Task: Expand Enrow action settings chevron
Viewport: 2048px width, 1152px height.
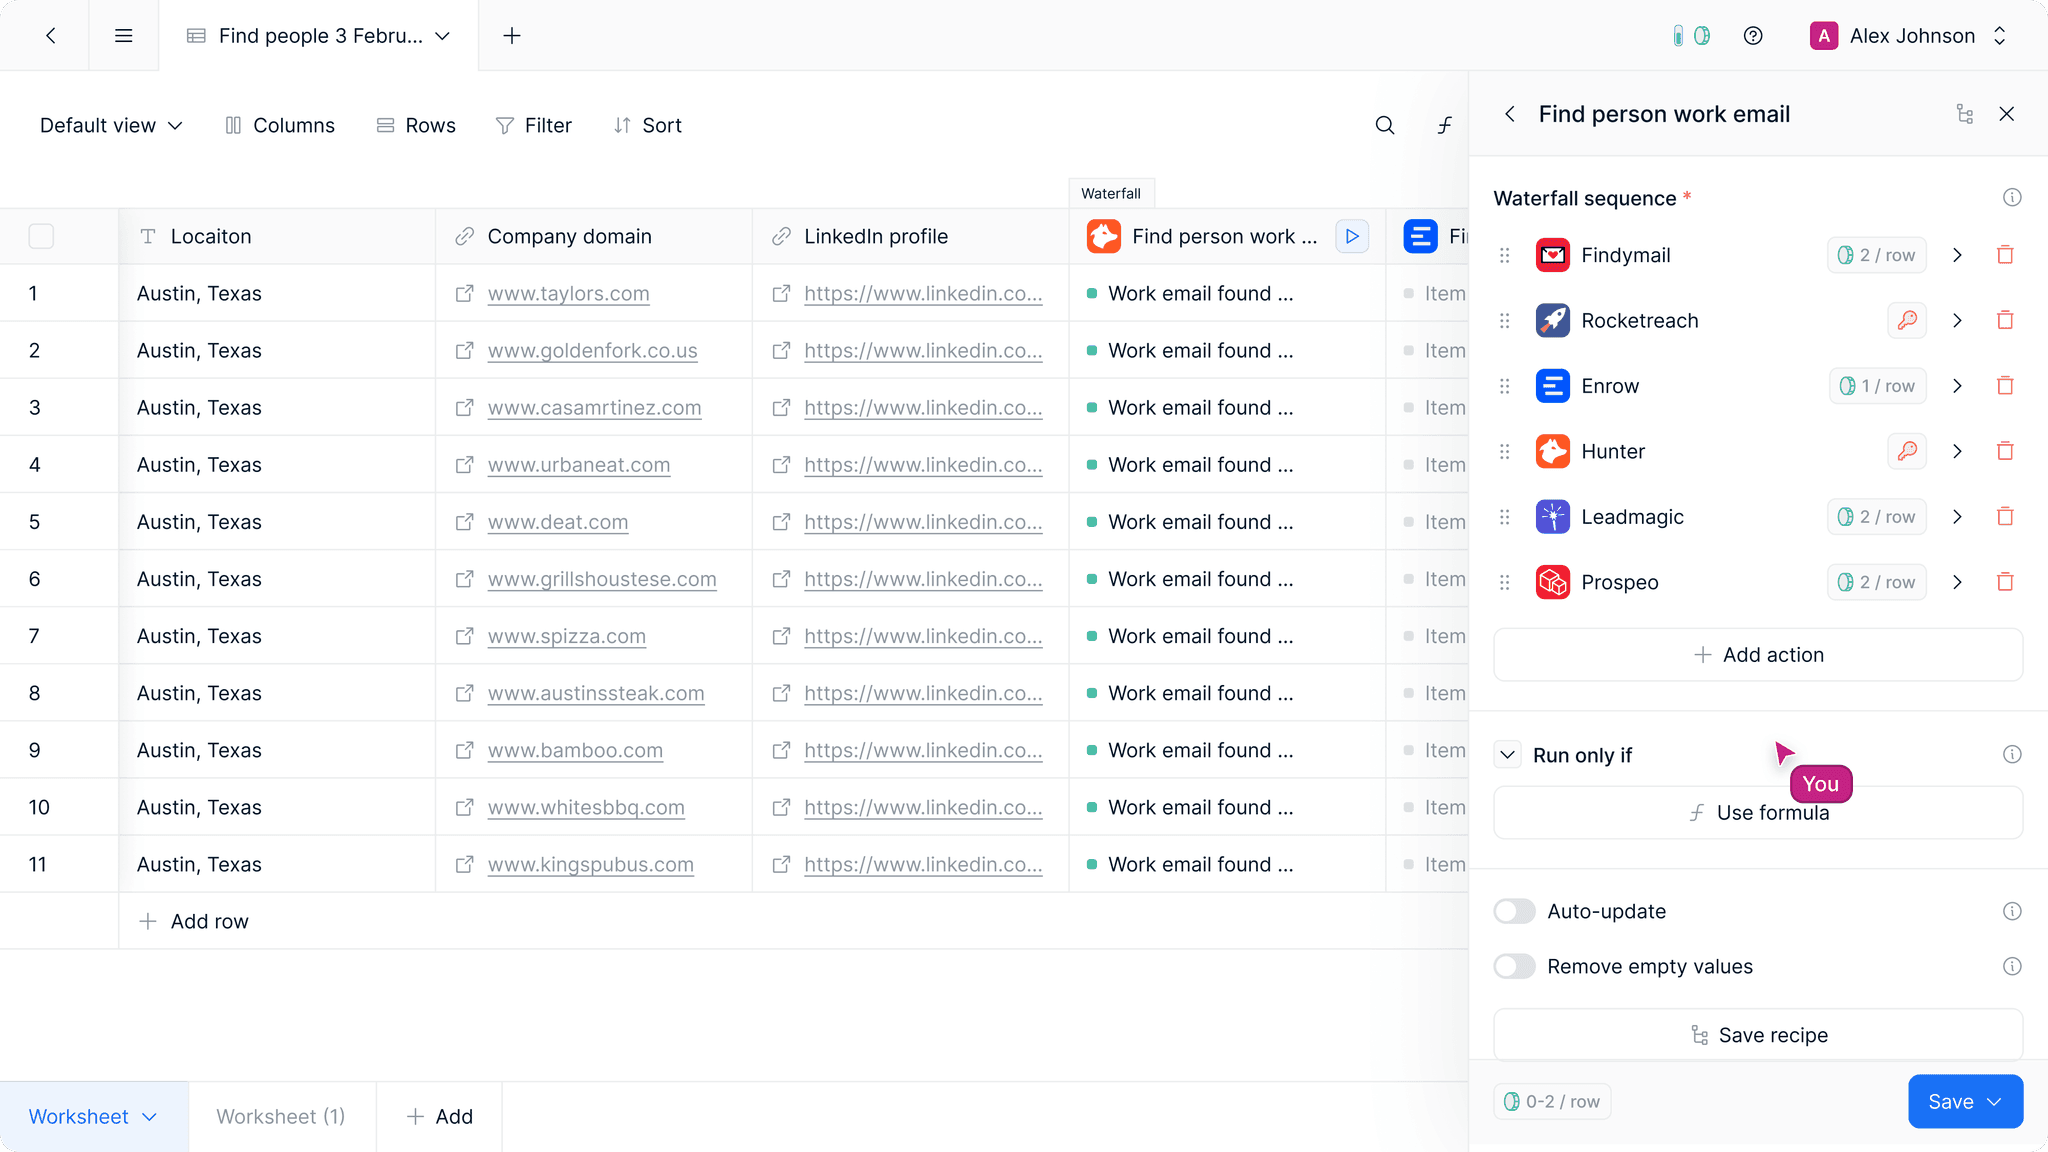Action: [1957, 386]
